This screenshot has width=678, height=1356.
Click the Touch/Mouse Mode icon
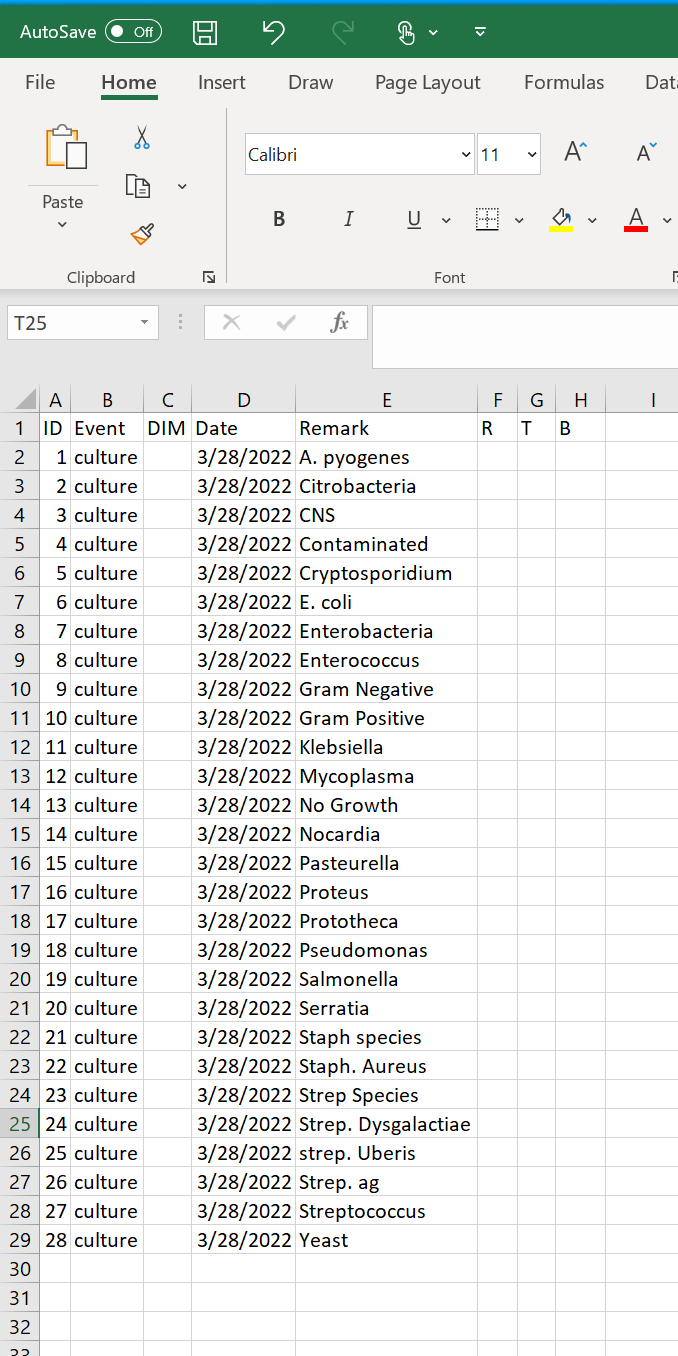point(406,32)
